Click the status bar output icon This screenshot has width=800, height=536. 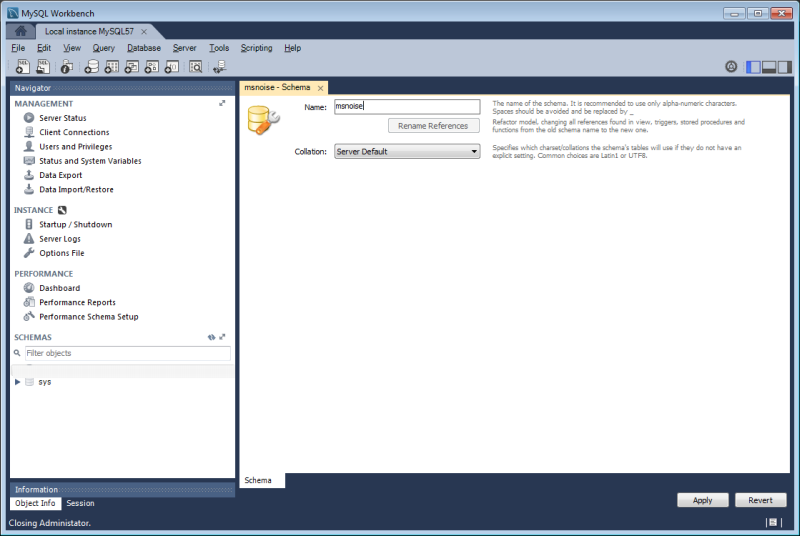tap(773, 522)
